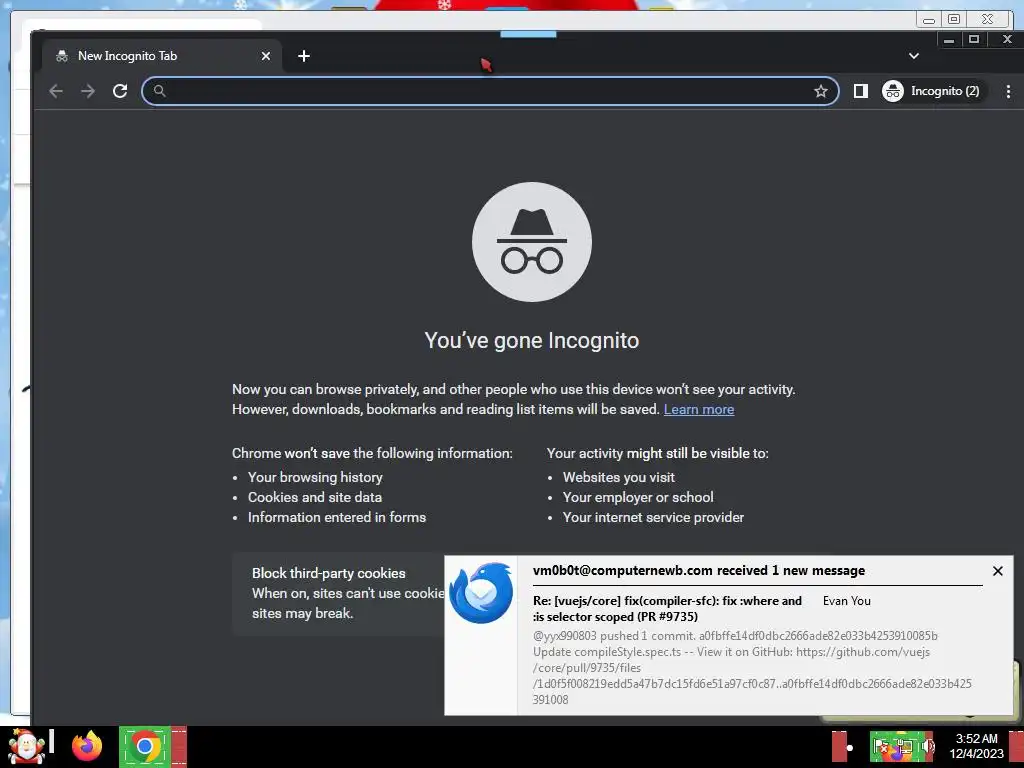Open the vuejs/core email subject
The image size is (1024, 768).
667,609
